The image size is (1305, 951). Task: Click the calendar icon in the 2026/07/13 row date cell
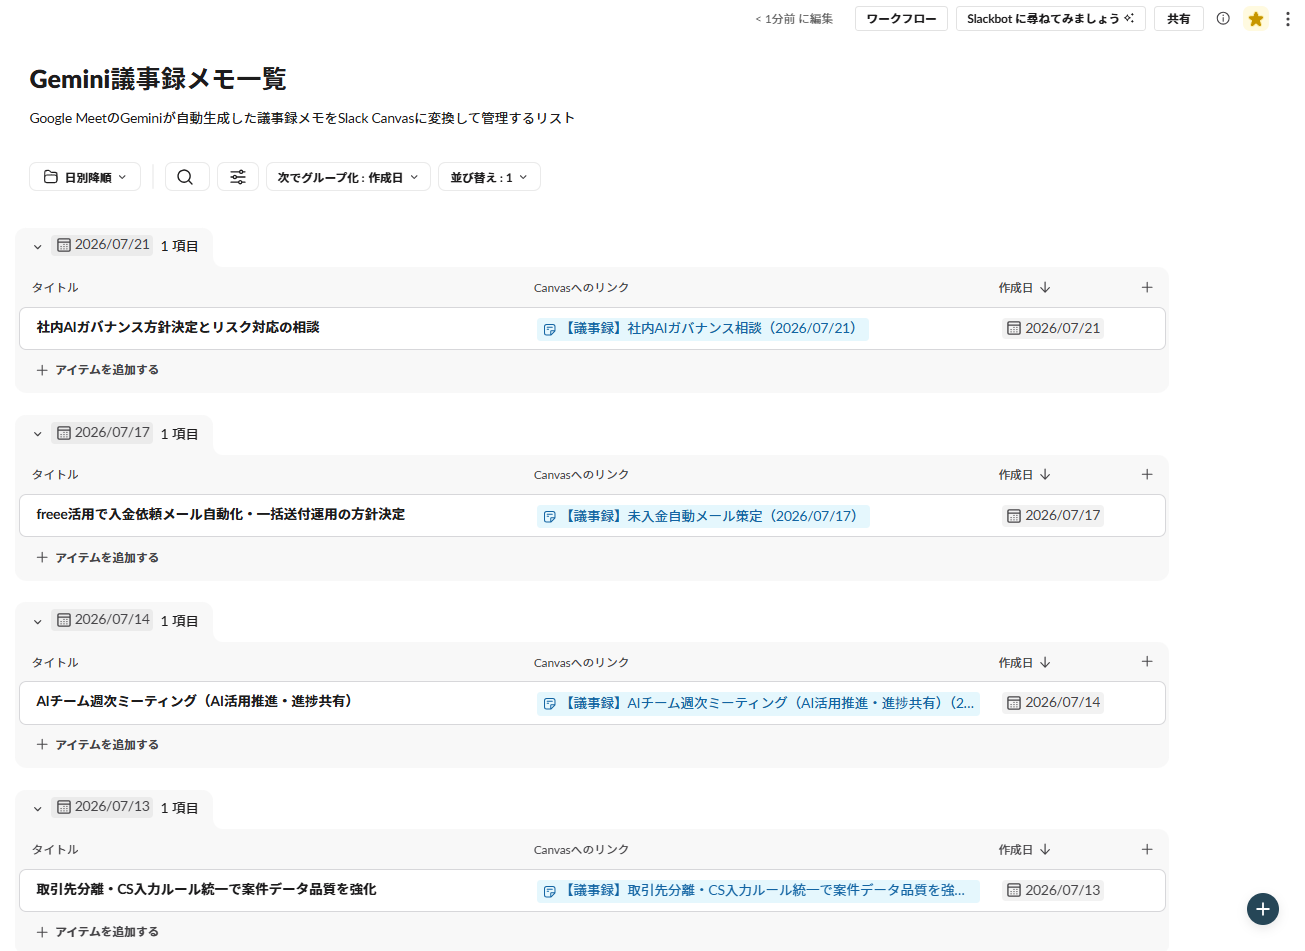(1014, 890)
